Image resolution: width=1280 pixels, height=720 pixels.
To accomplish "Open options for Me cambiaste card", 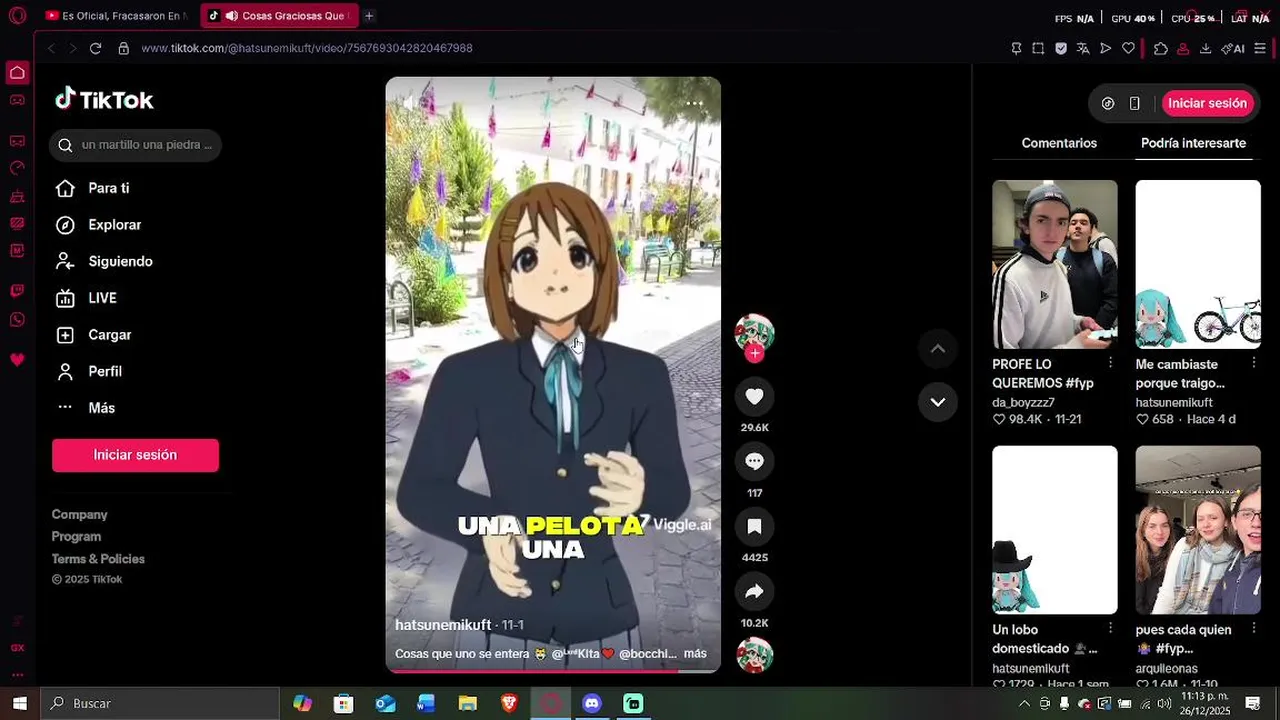I will point(1253,362).
